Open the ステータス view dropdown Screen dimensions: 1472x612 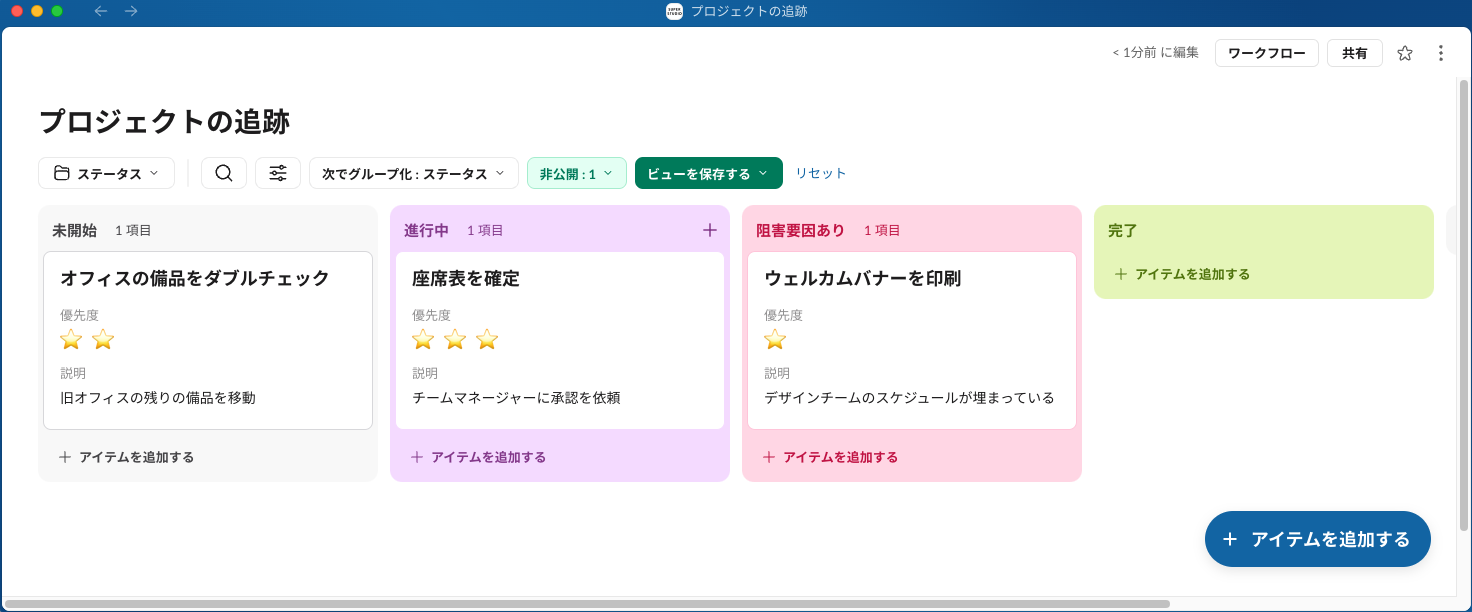click(112, 172)
